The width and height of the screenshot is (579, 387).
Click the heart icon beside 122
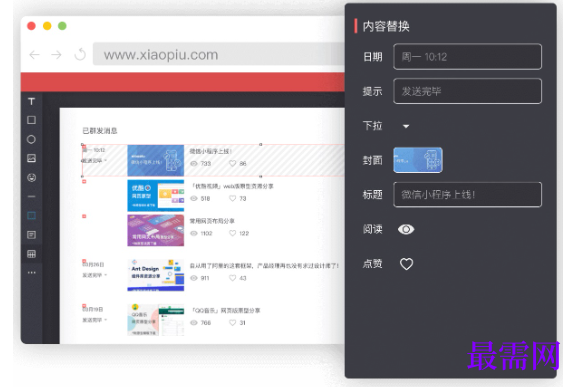(232, 233)
